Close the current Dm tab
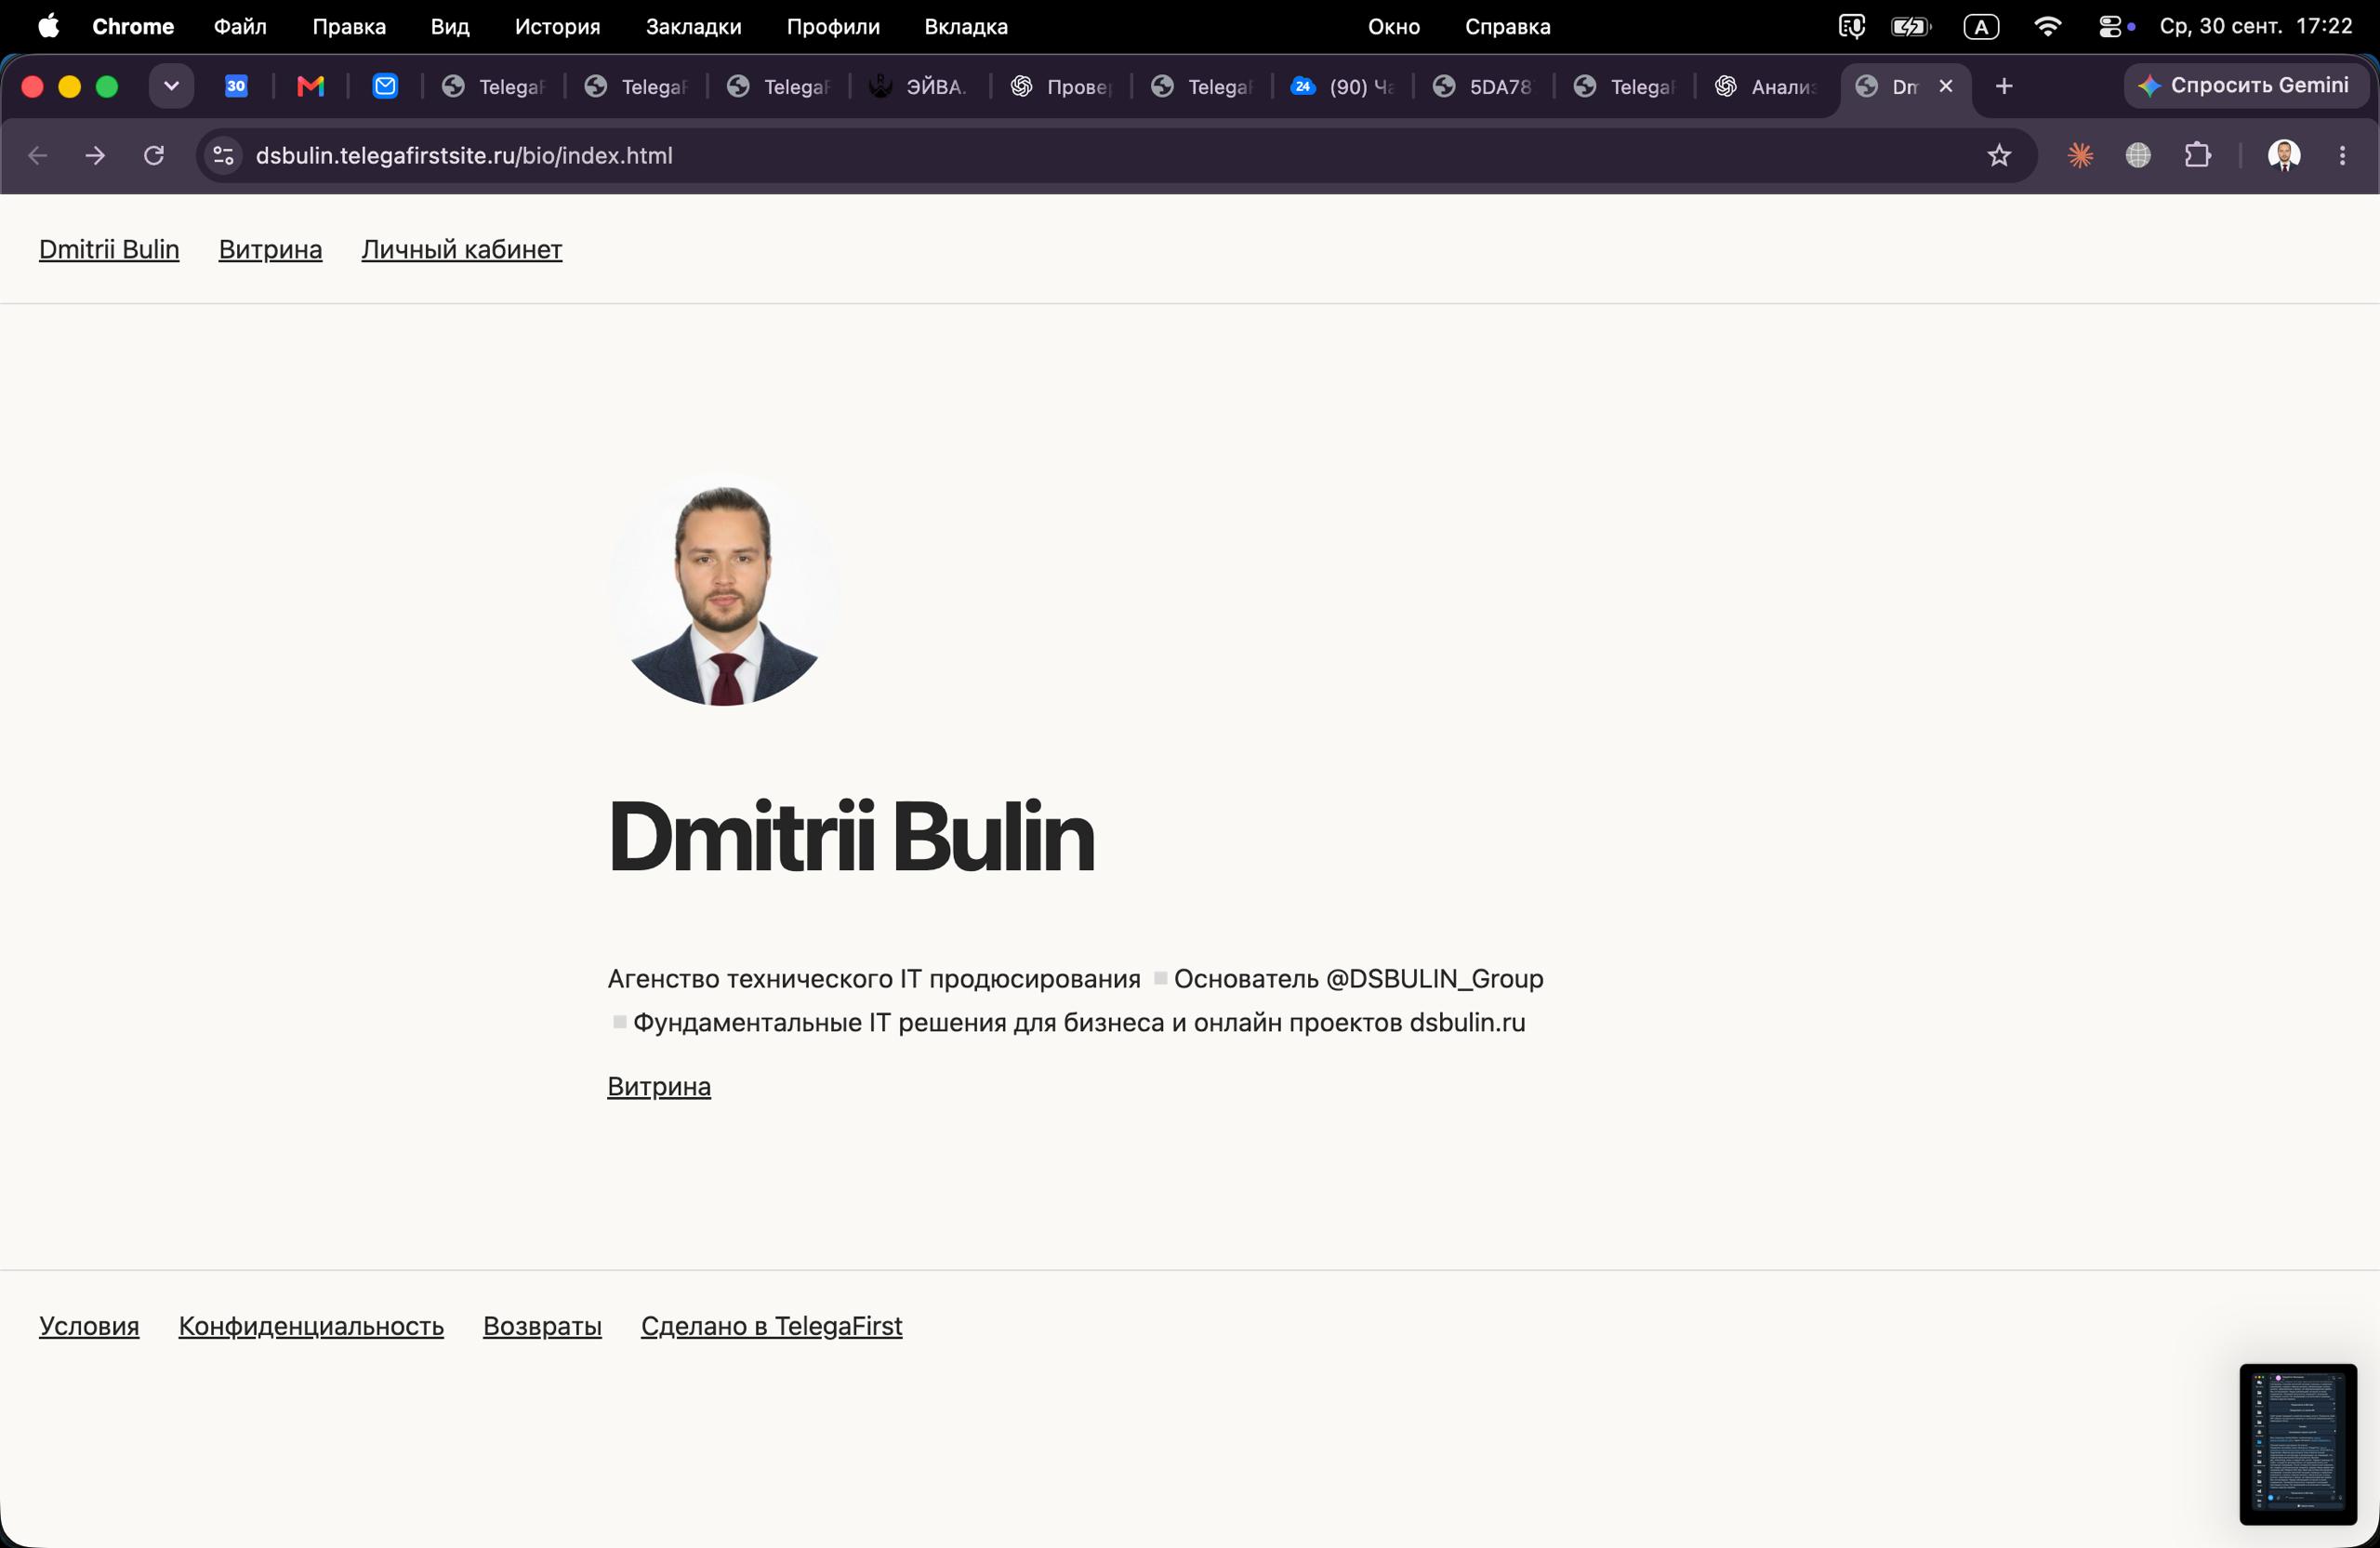 pos(1946,87)
